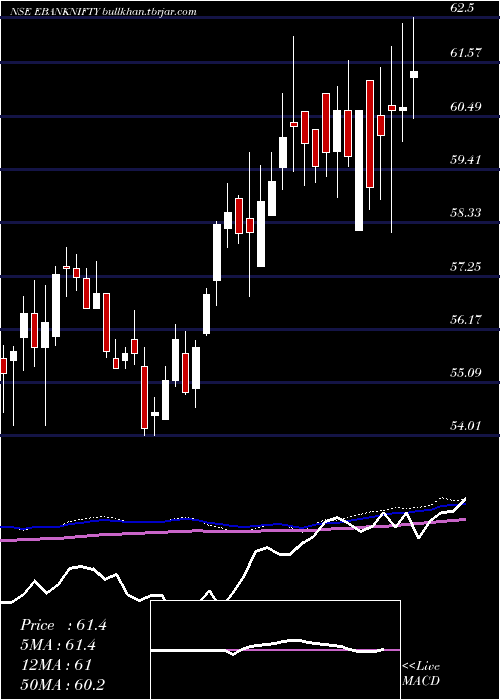Click the 54.01 price axis label
Screen dimensions: 500x700
[x=466, y=425]
